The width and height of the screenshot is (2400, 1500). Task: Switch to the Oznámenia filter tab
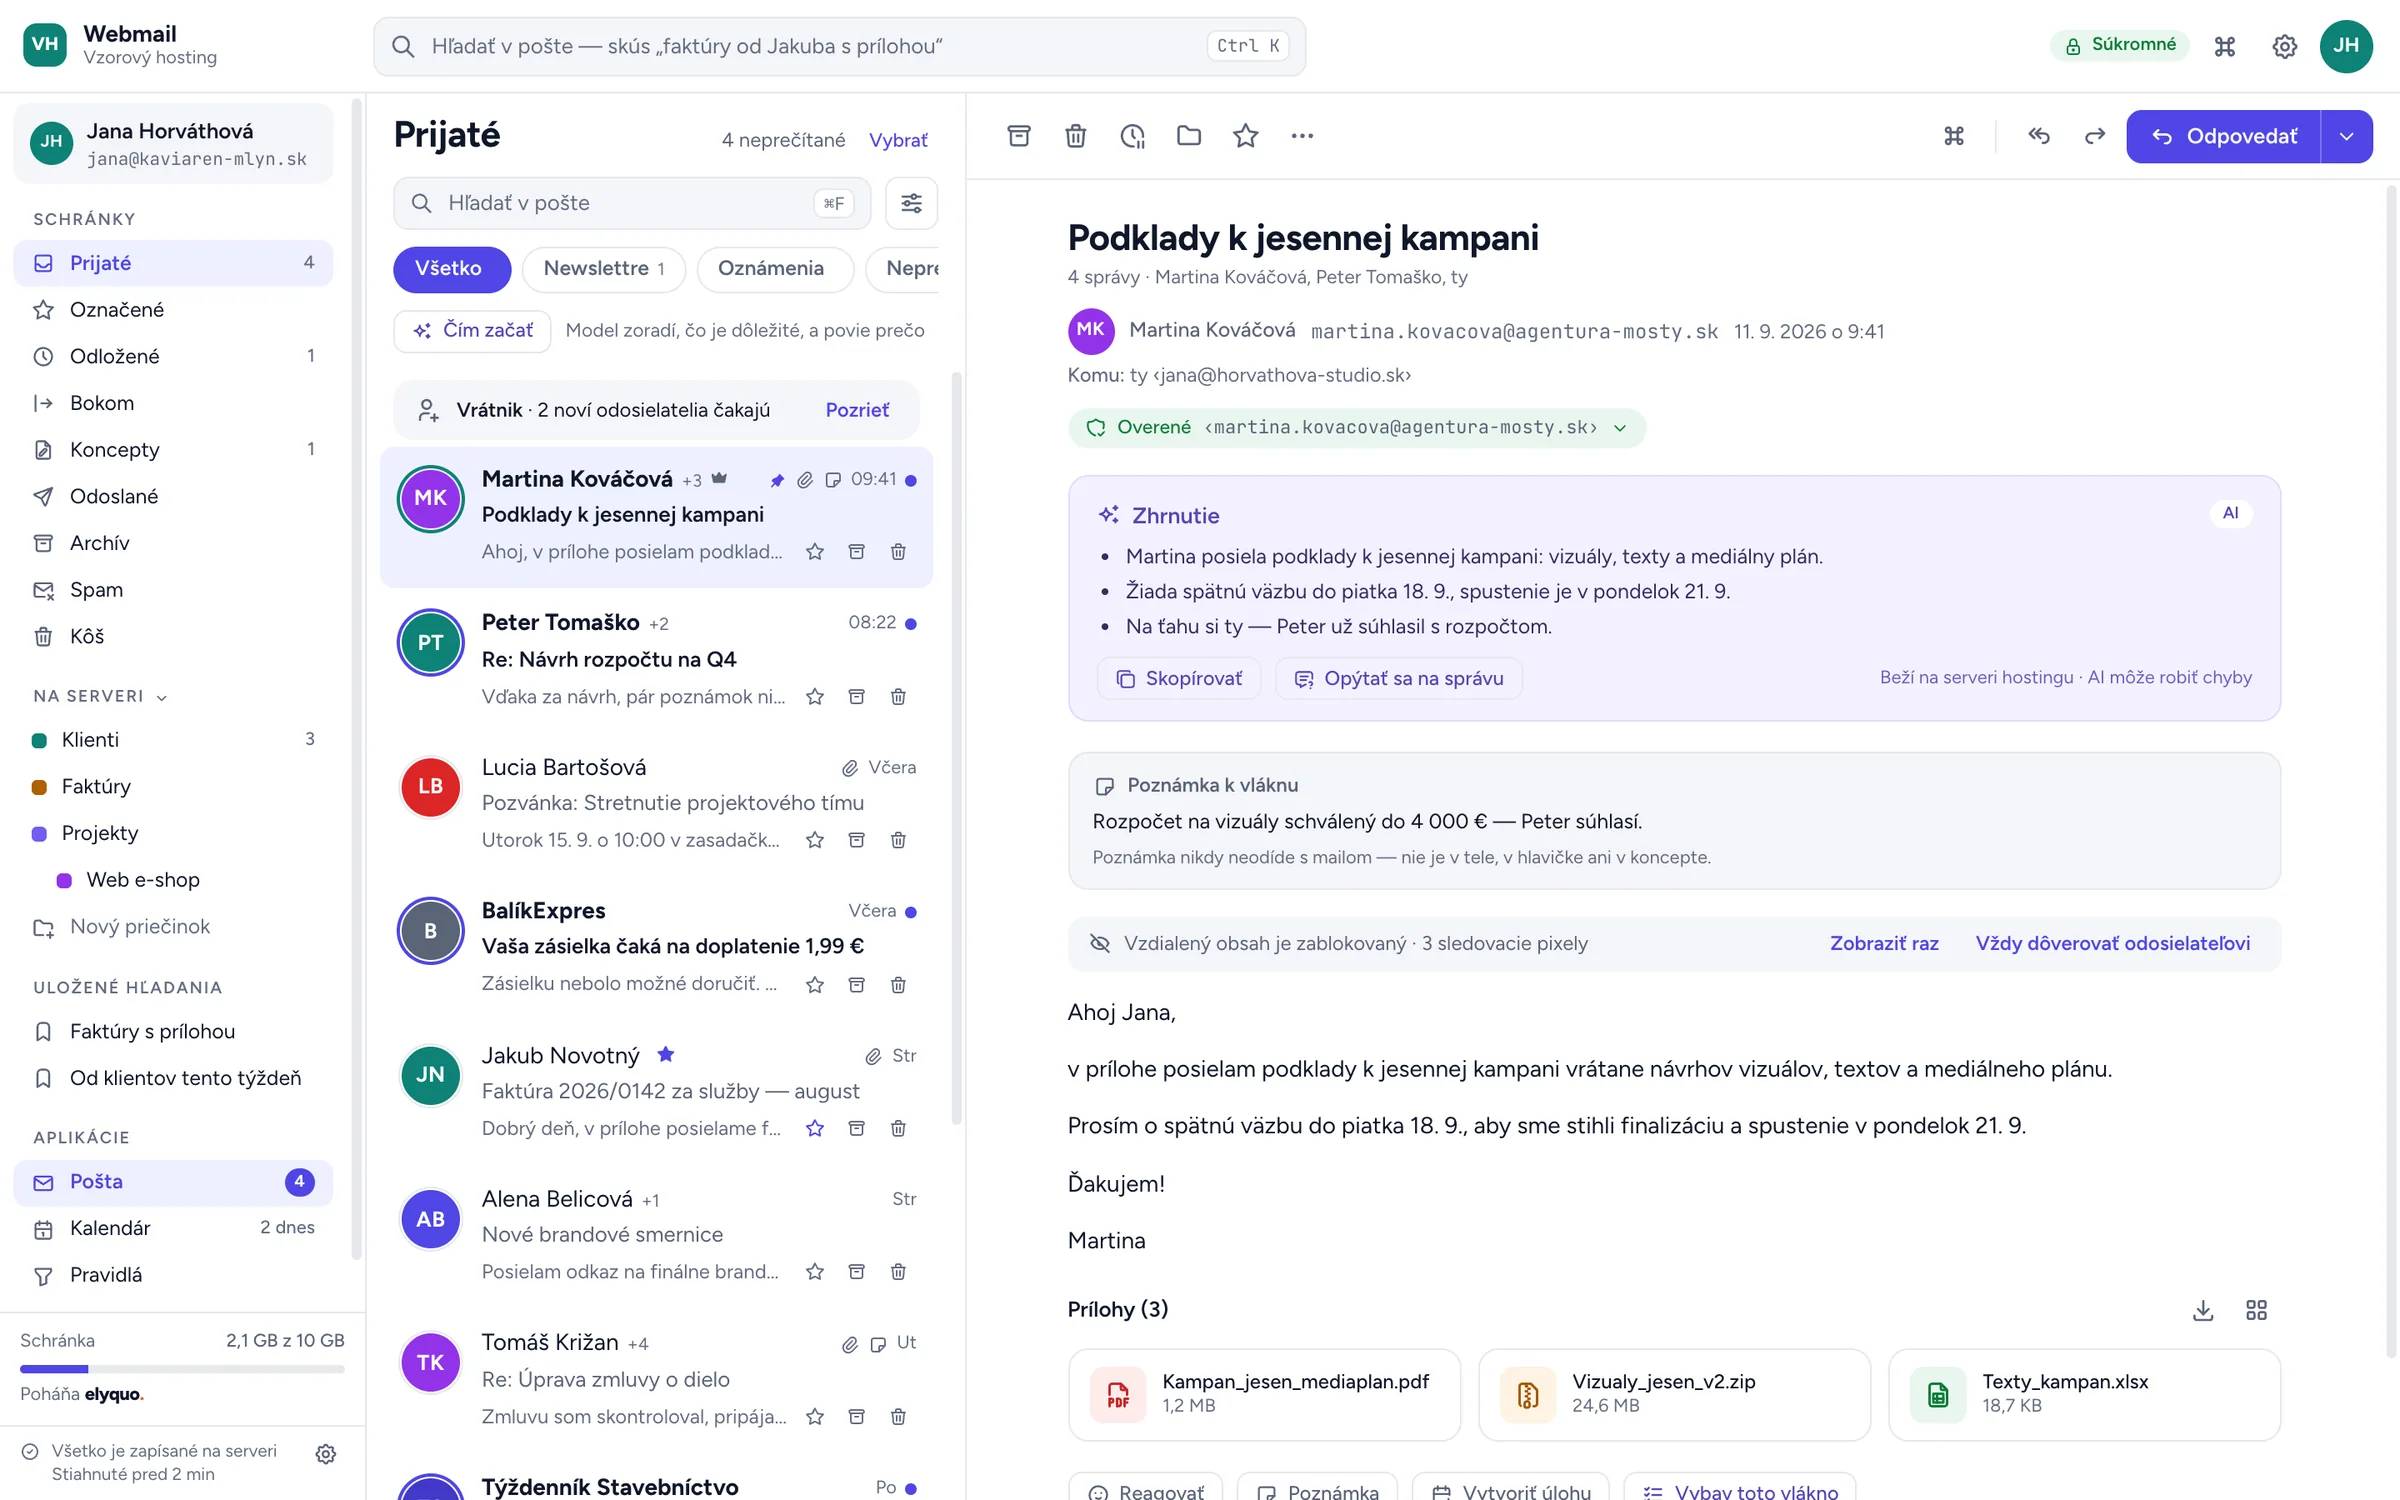(774, 269)
